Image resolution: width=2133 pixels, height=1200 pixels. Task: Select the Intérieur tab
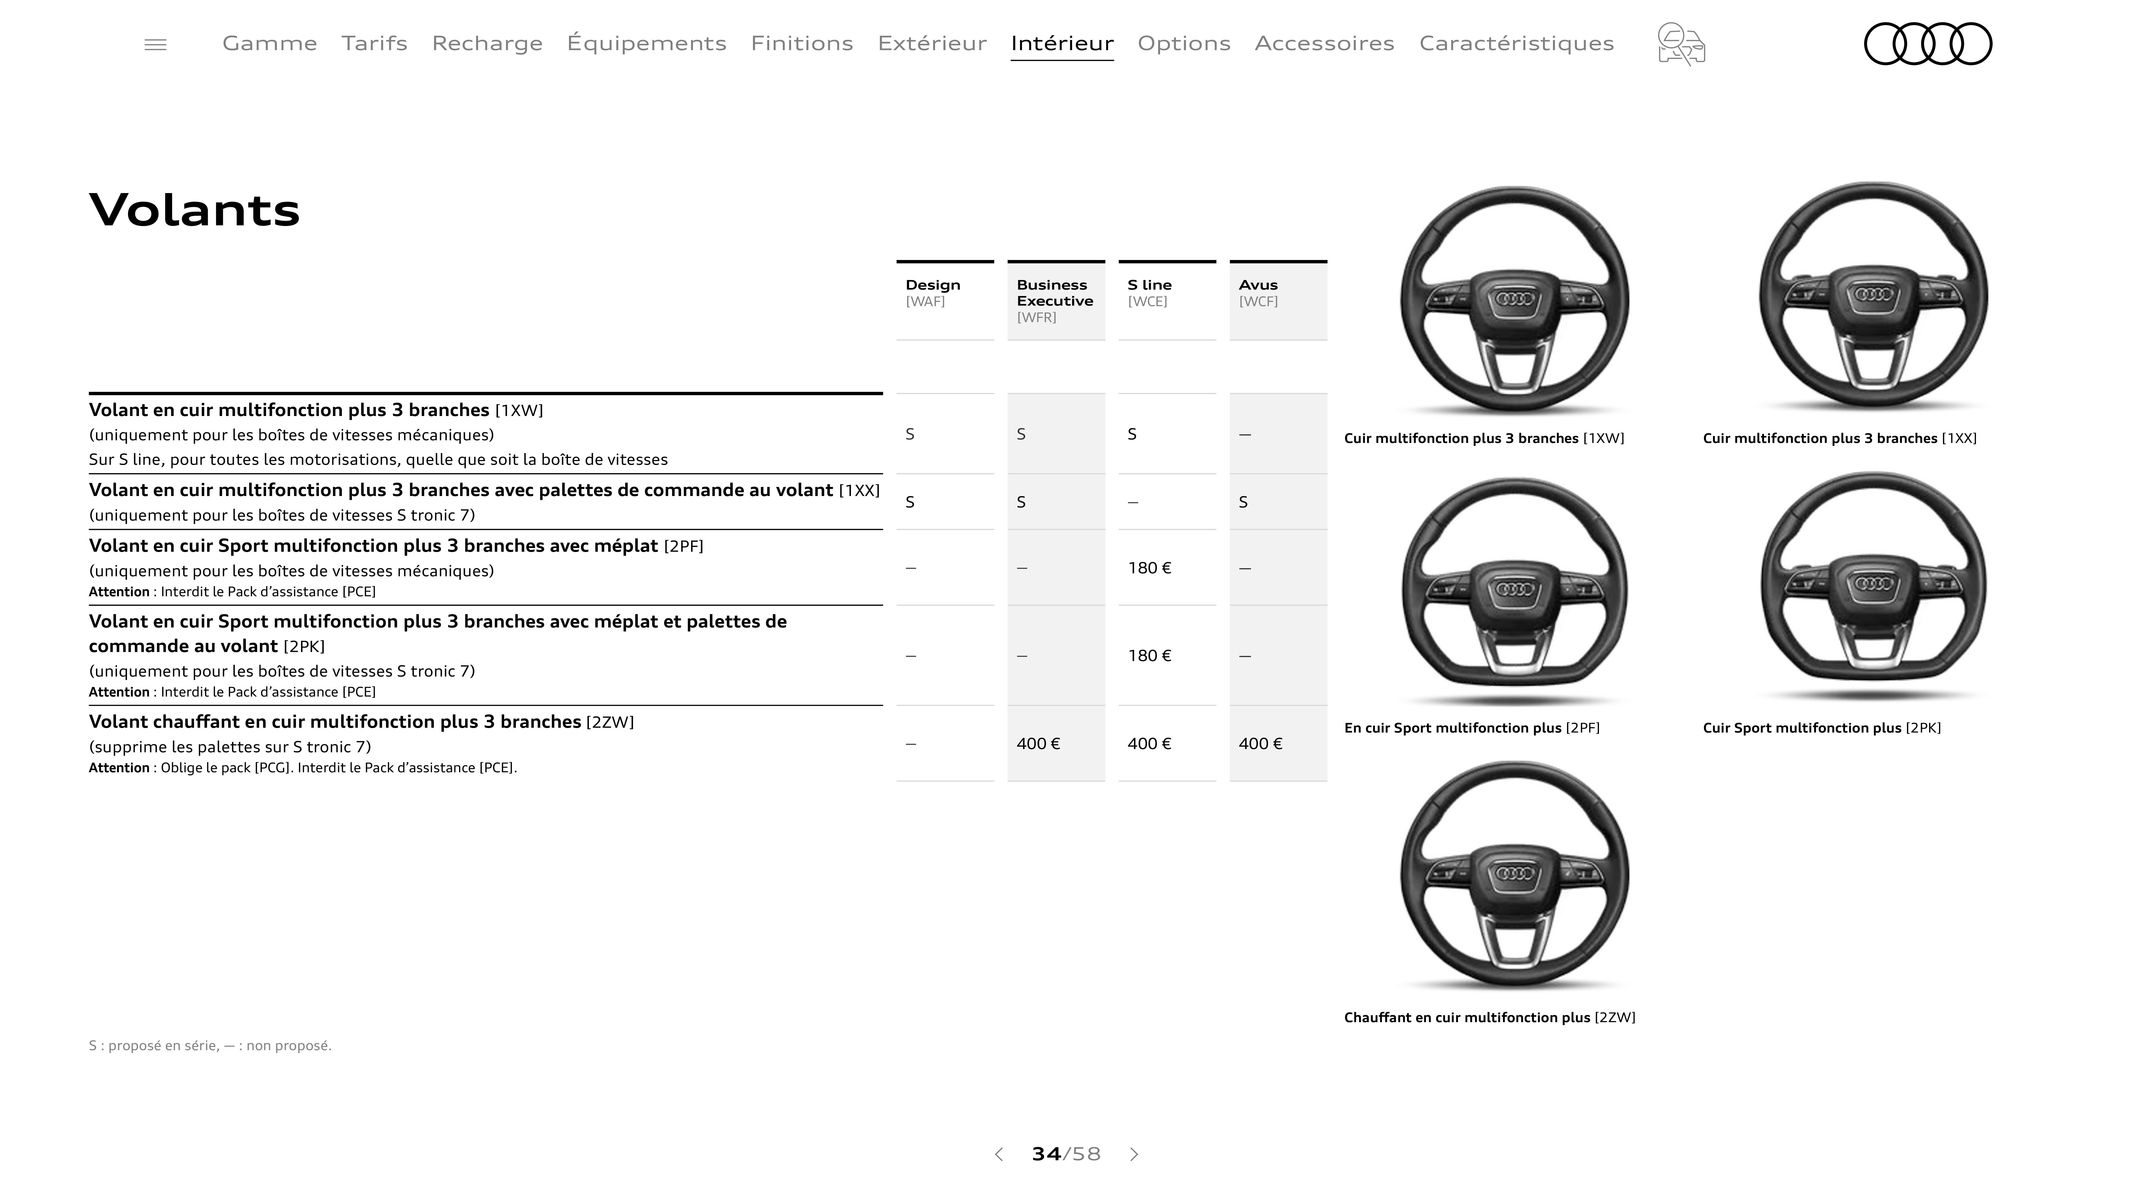tap(1062, 43)
